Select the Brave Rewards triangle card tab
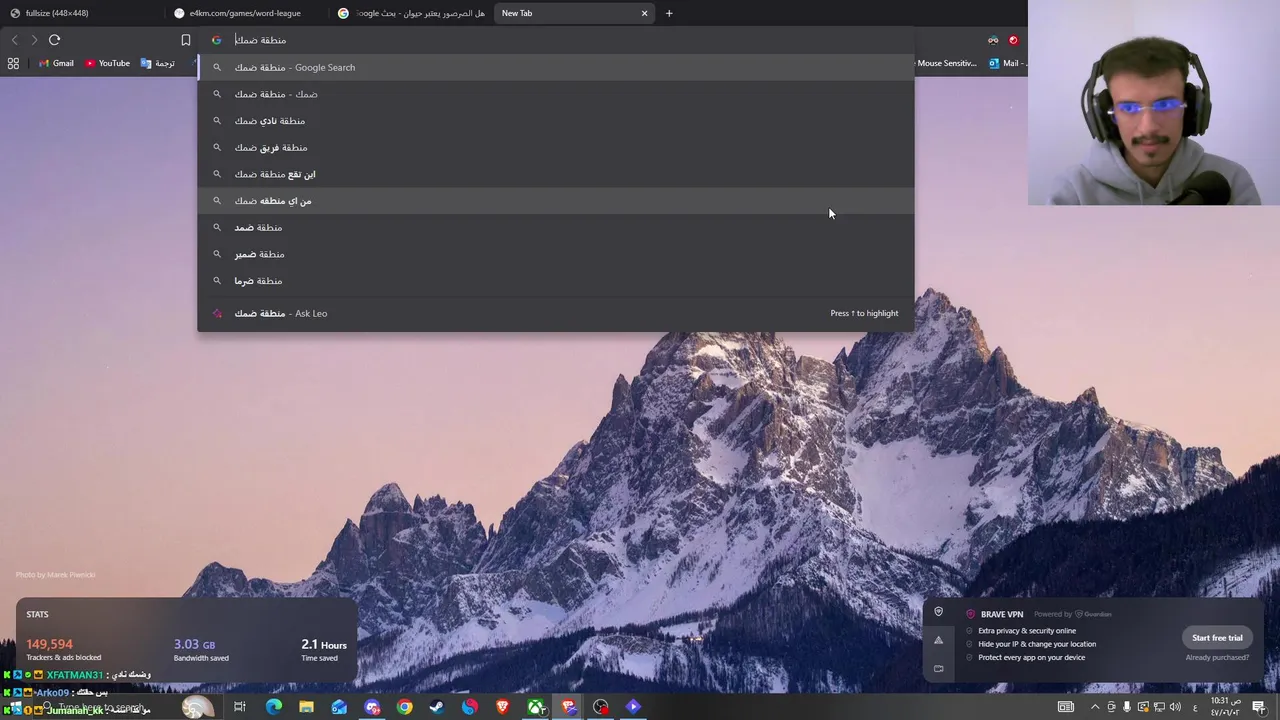Image resolution: width=1280 pixels, height=720 pixels. click(x=938, y=640)
